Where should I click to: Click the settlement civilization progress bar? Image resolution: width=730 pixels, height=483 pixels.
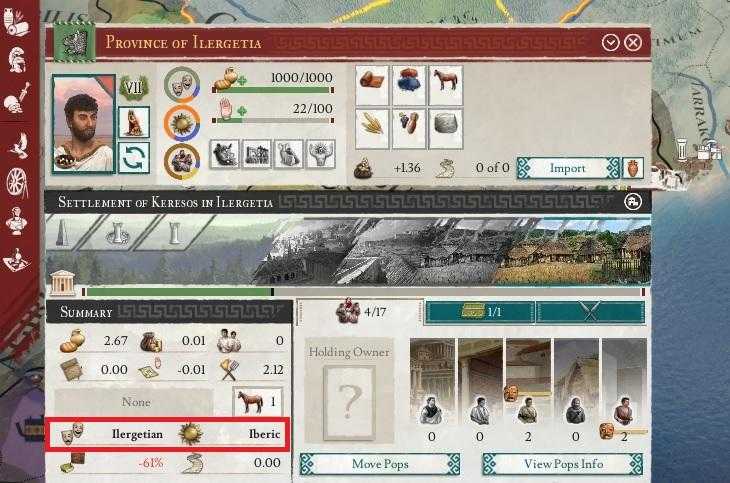coord(363,292)
